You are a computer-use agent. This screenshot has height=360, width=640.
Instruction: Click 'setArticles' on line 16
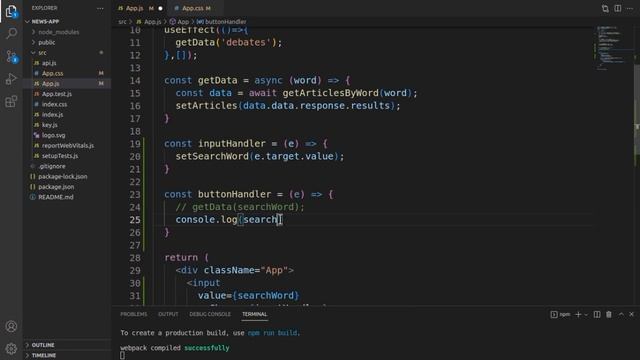[x=207, y=106]
